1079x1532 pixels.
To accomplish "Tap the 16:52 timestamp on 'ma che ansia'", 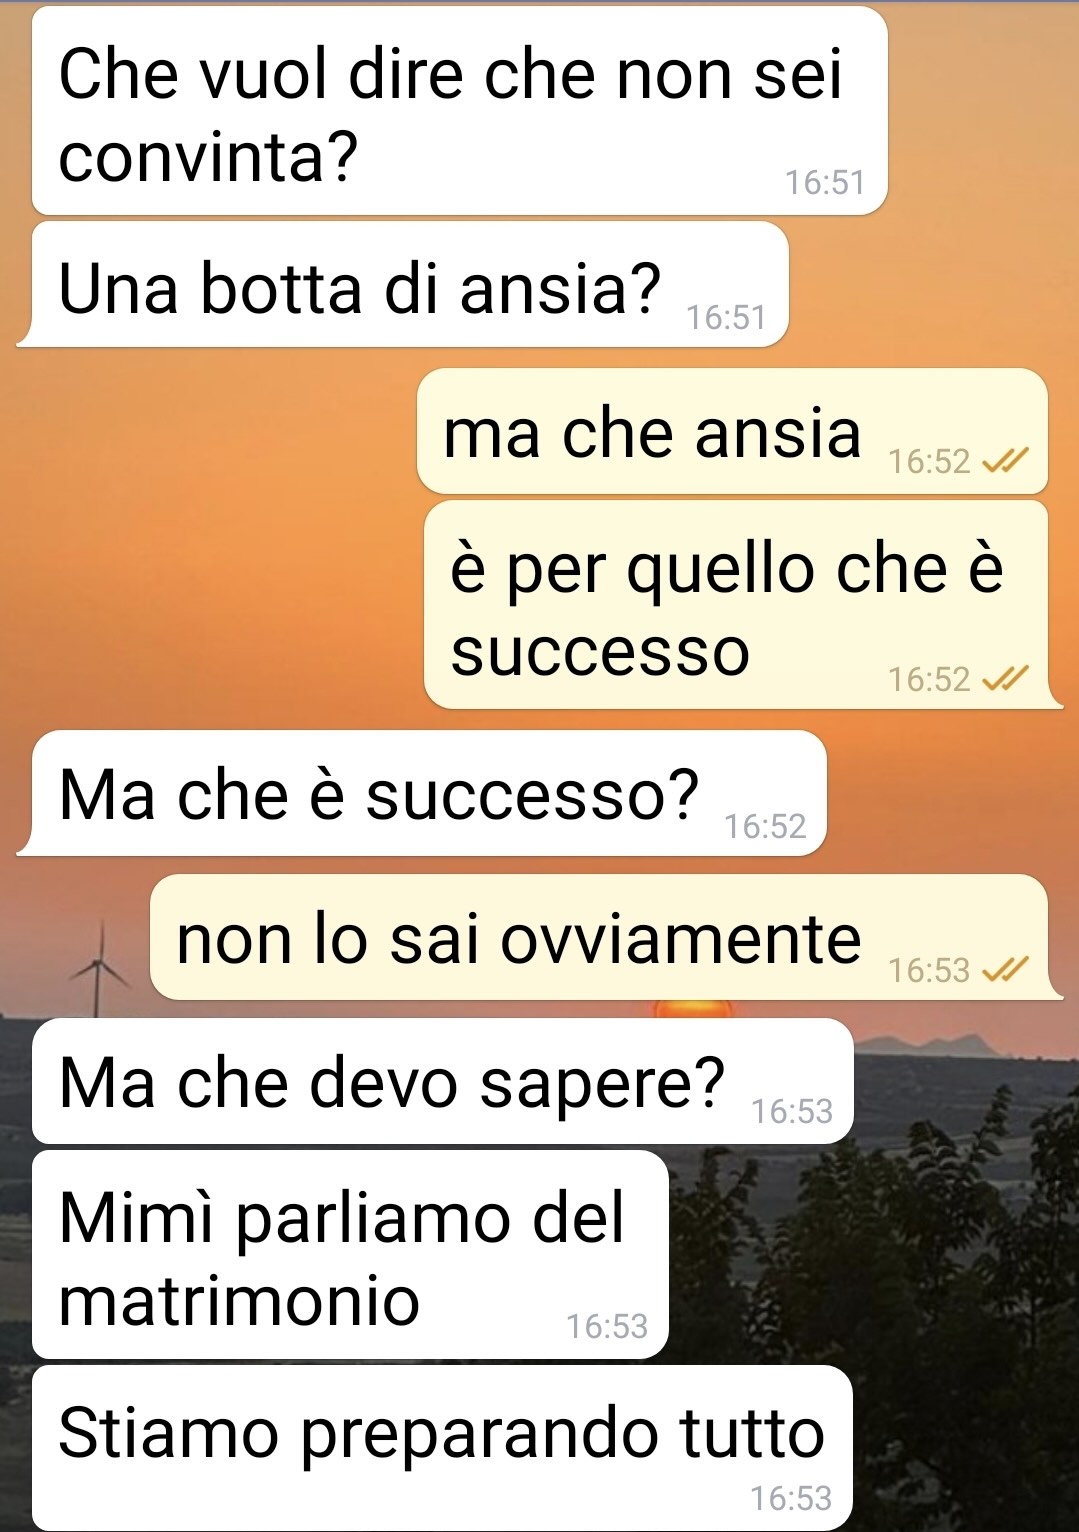I will [929, 461].
